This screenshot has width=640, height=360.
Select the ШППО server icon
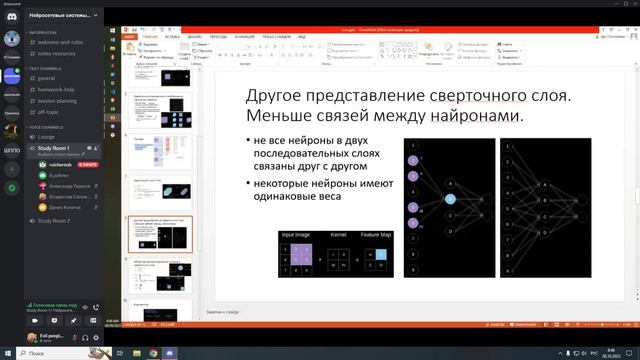pyautogui.click(x=12, y=150)
